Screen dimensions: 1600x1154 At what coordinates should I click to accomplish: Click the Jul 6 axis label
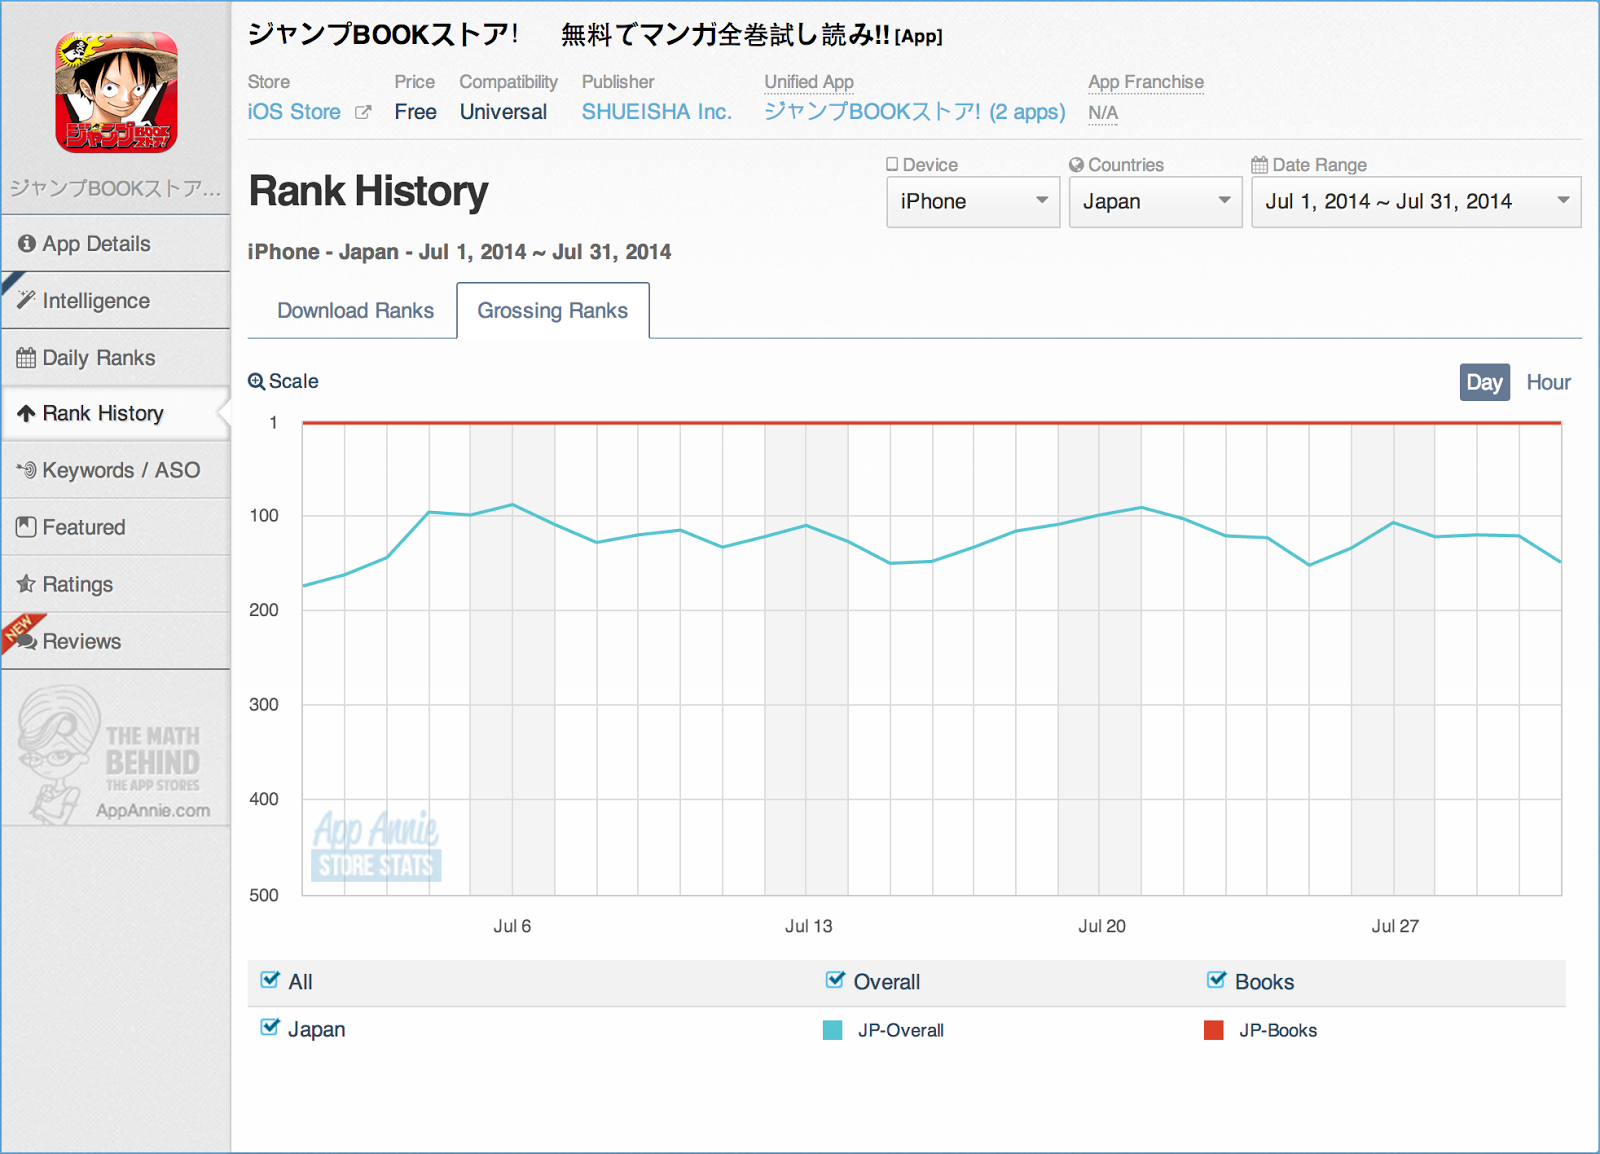512,926
